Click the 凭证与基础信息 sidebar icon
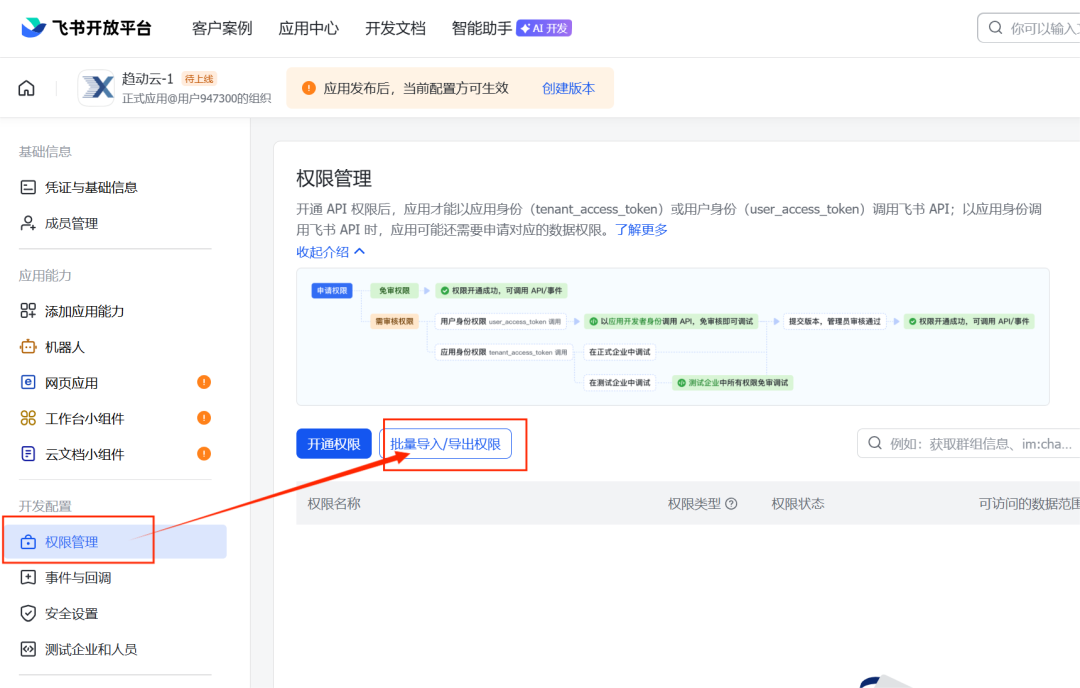The height and width of the screenshot is (688, 1080). click(x=28, y=187)
